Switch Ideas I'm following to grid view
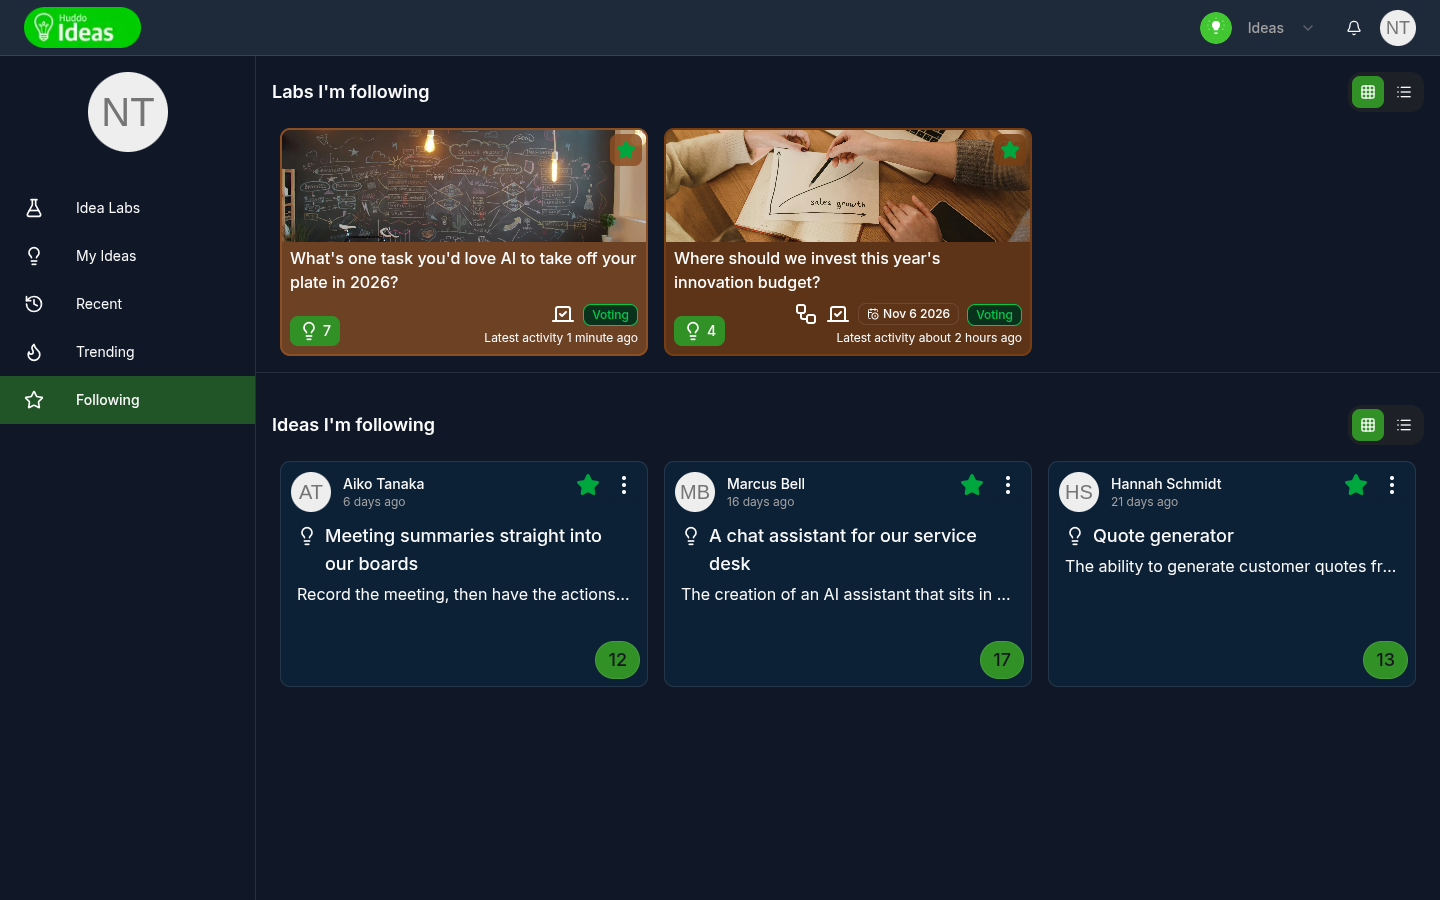This screenshot has width=1440, height=900. coord(1368,425)
